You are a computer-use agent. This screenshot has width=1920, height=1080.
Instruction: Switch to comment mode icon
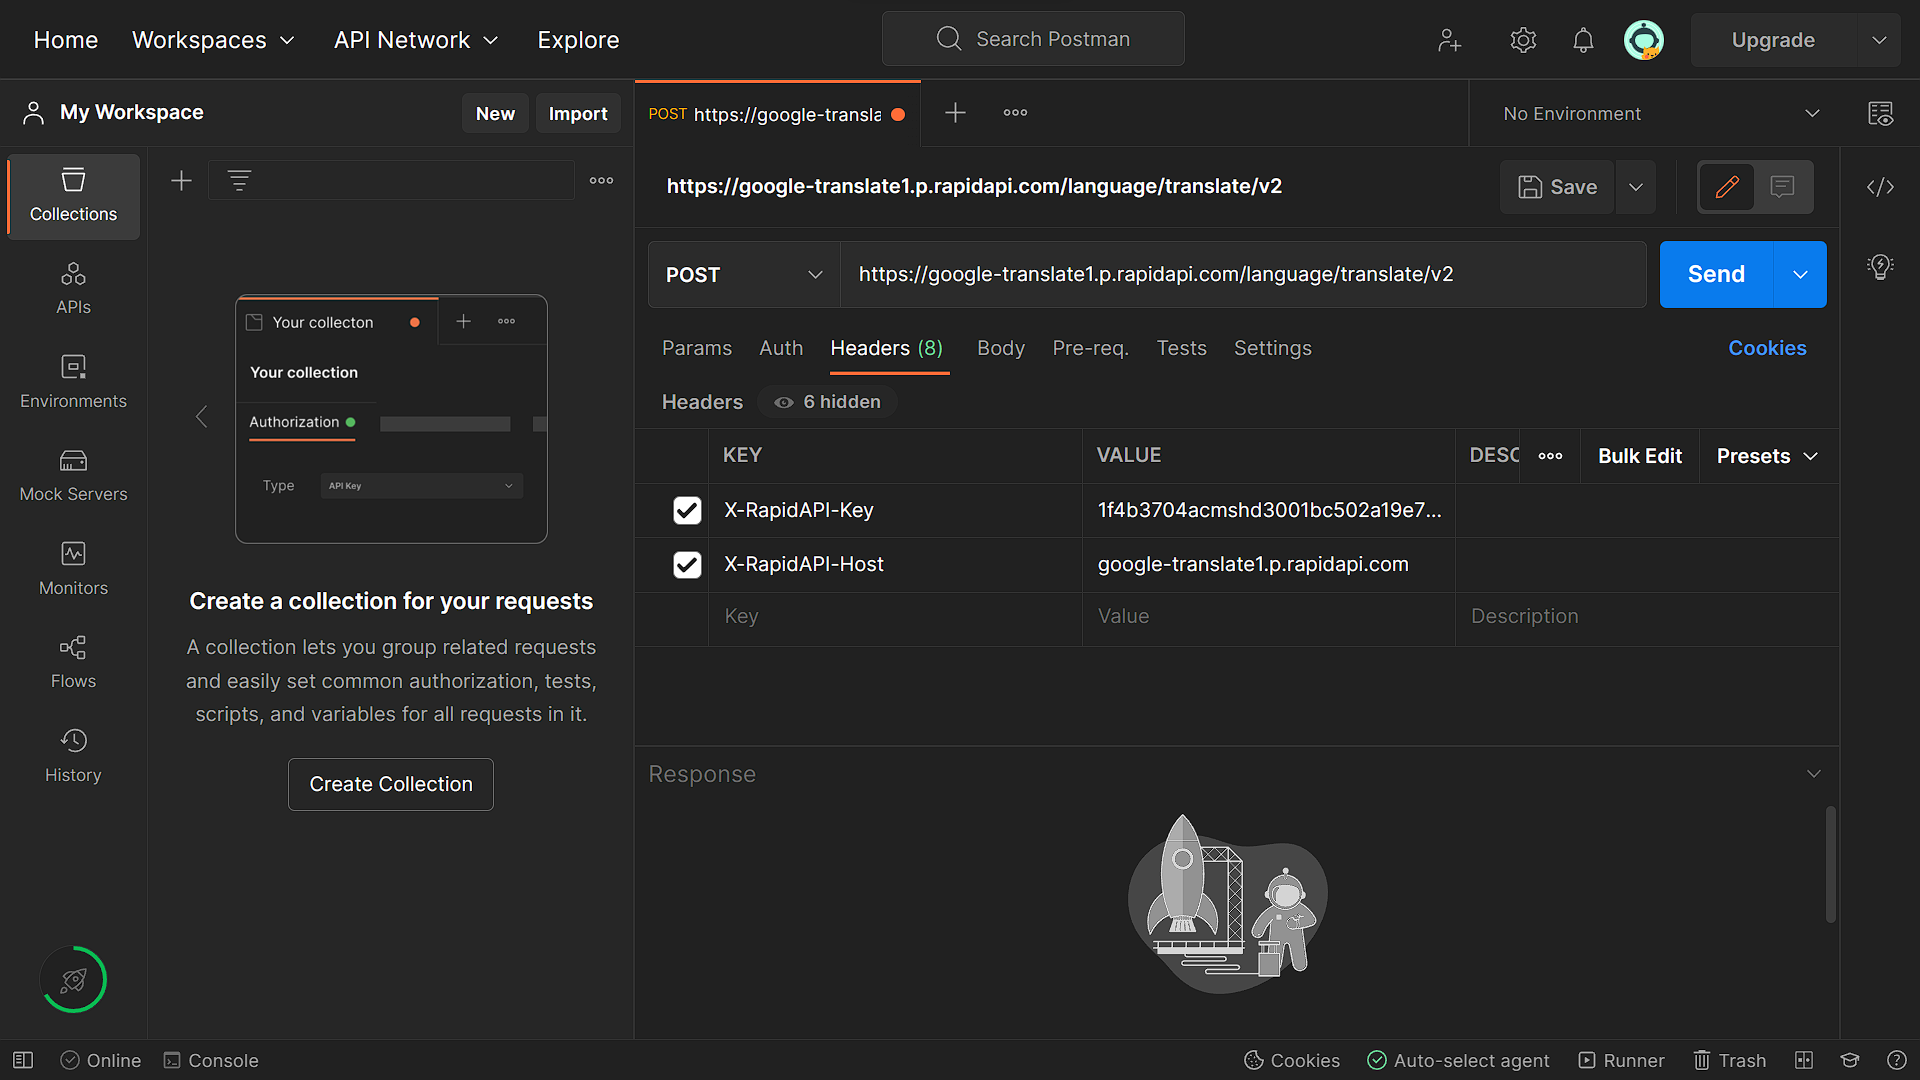(x=1782, y=187)
